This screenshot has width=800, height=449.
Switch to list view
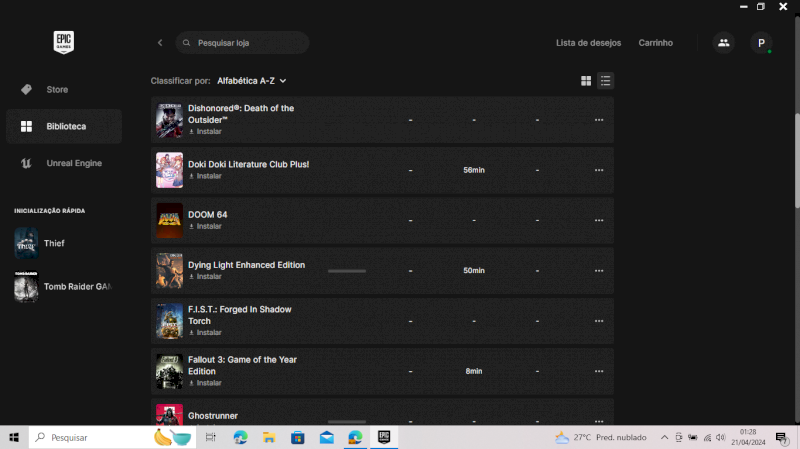click(605, 81)
